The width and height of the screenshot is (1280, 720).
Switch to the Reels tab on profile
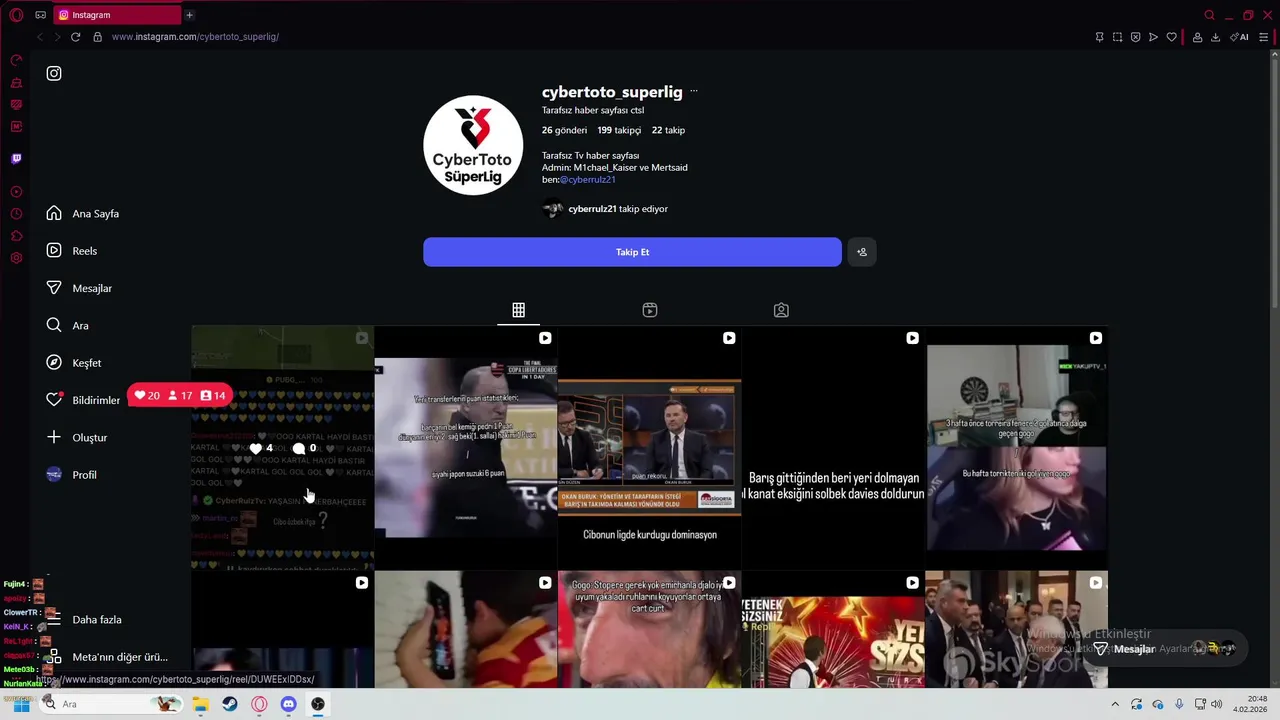(650, 310)
